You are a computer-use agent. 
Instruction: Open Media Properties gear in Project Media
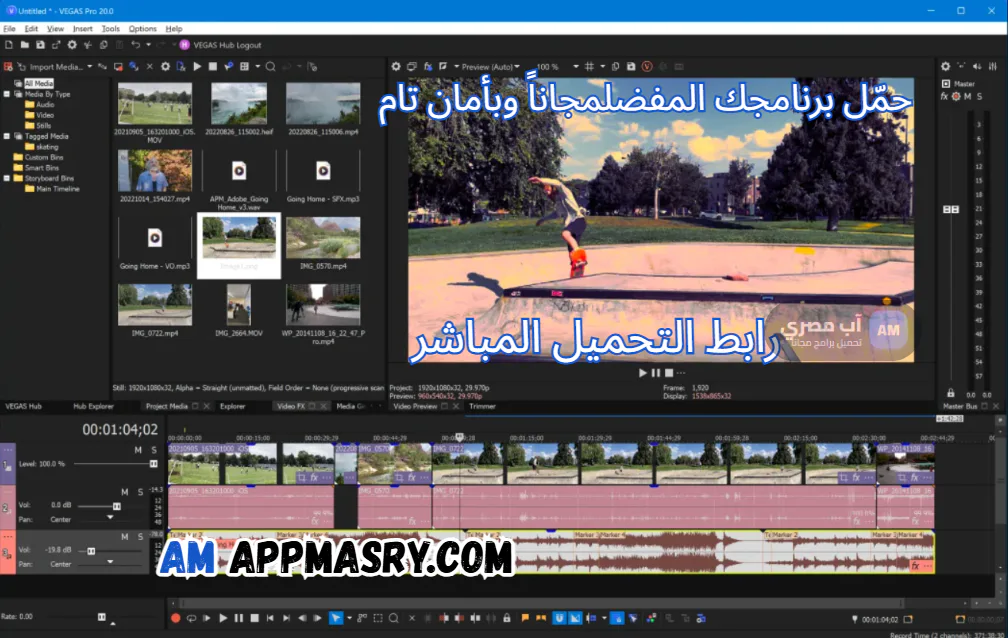pos(165,66)
